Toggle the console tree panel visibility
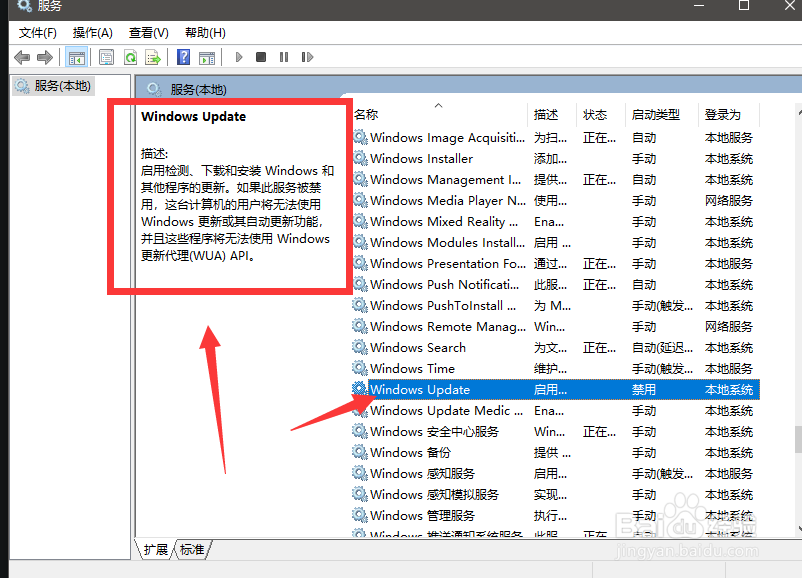Screen dimensions: 802x578 point(77,57)
